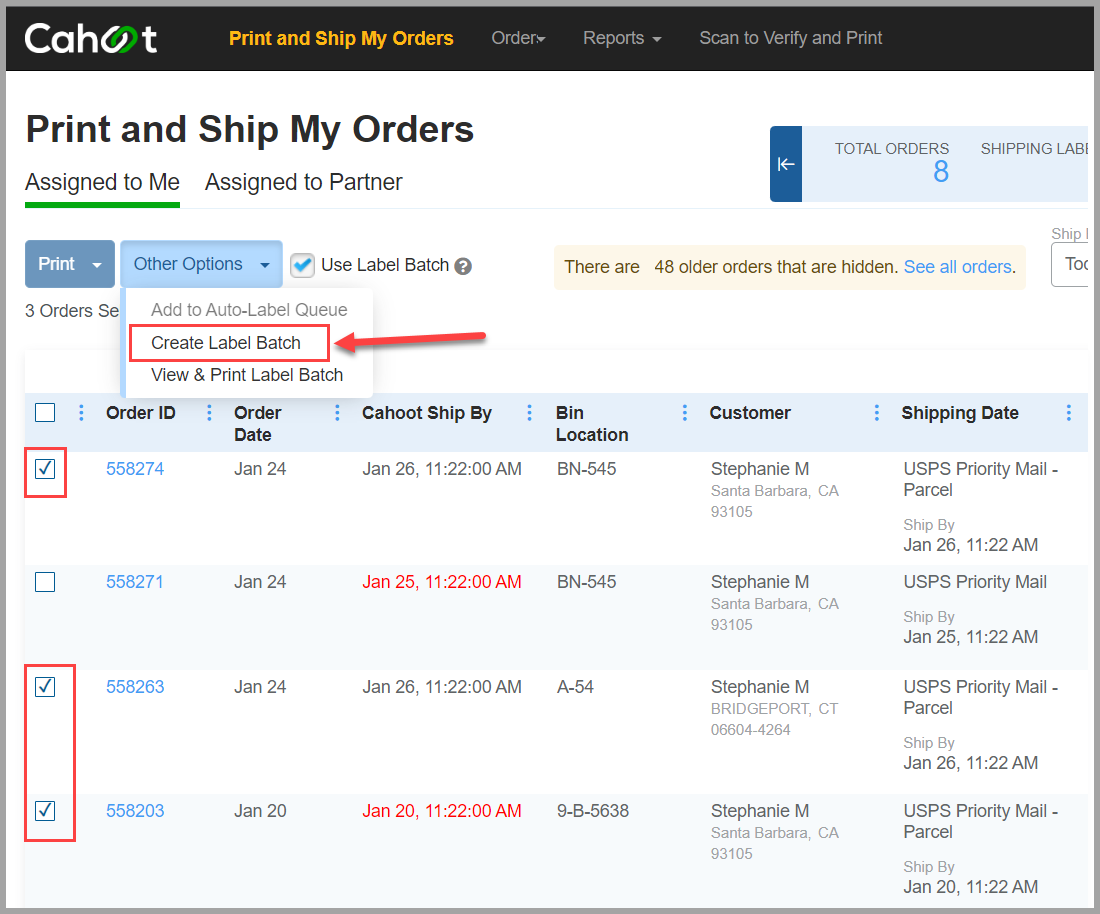Collapse the order stats panel arrow
The image size is (1100, 914).
[x=786, y=164]
